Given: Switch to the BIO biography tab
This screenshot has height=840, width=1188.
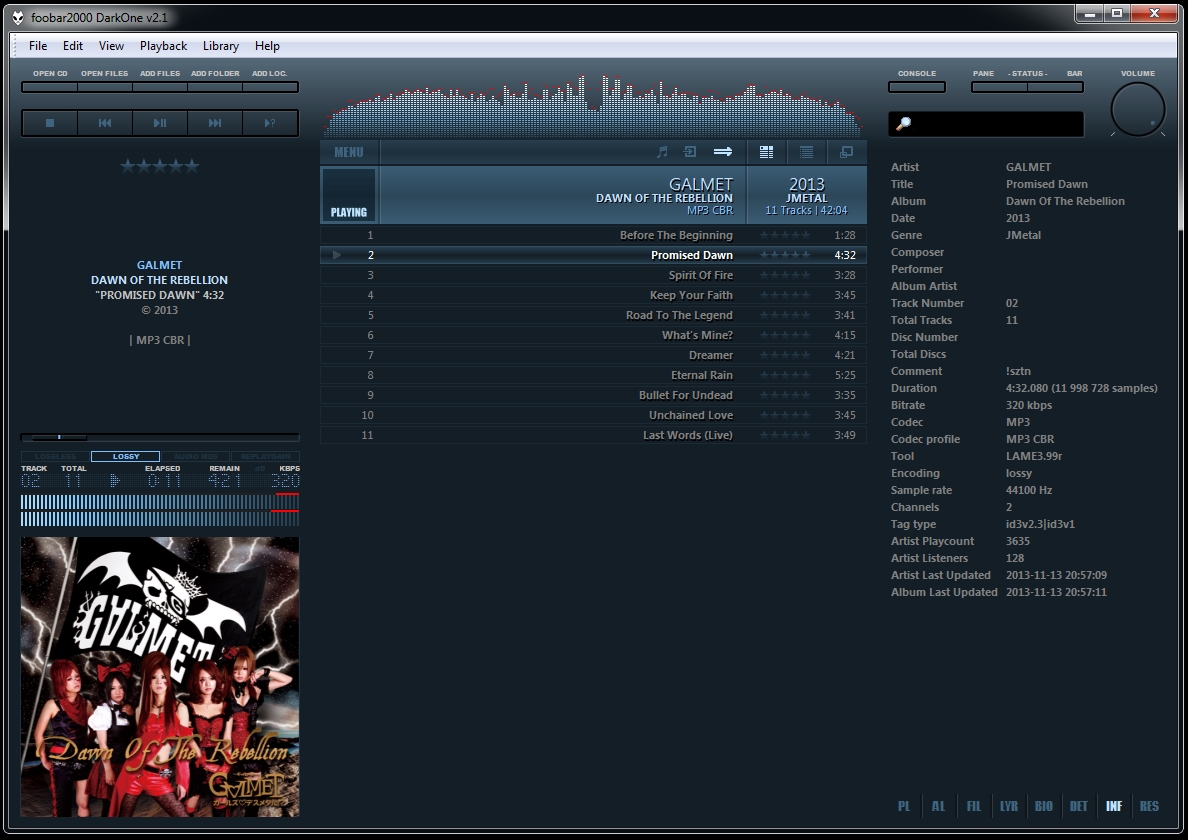Looking at the screenshot, I should point(1043,806).
